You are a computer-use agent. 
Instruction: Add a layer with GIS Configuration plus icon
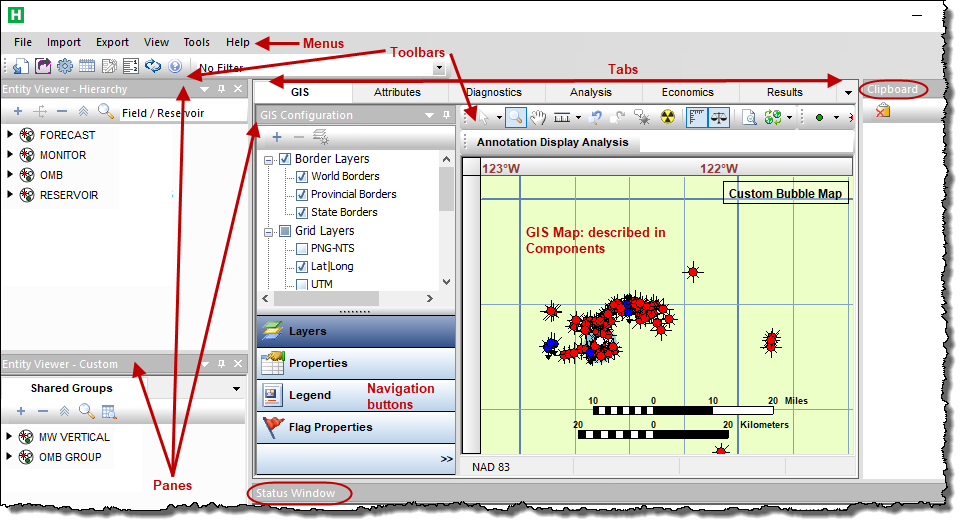click(x=277, y=136)
